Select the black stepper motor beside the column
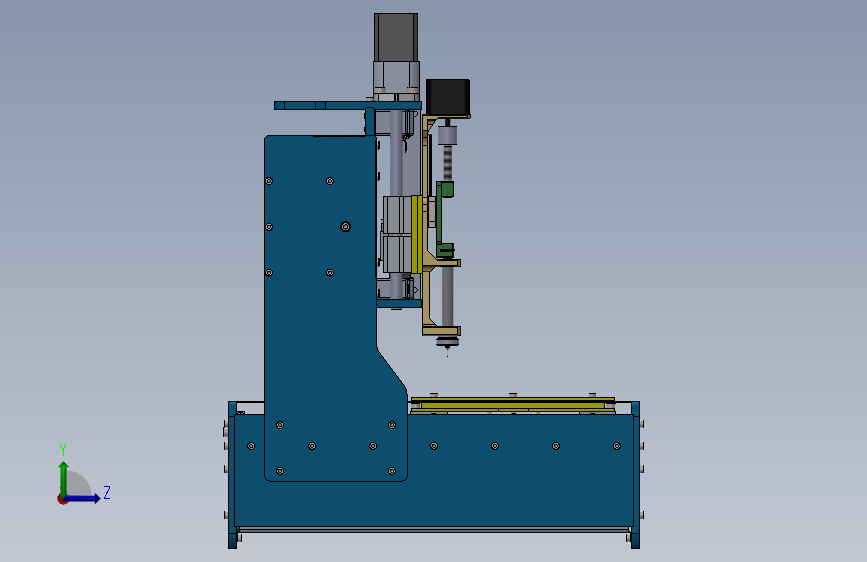The image size is (867, 562). (448, 97)
